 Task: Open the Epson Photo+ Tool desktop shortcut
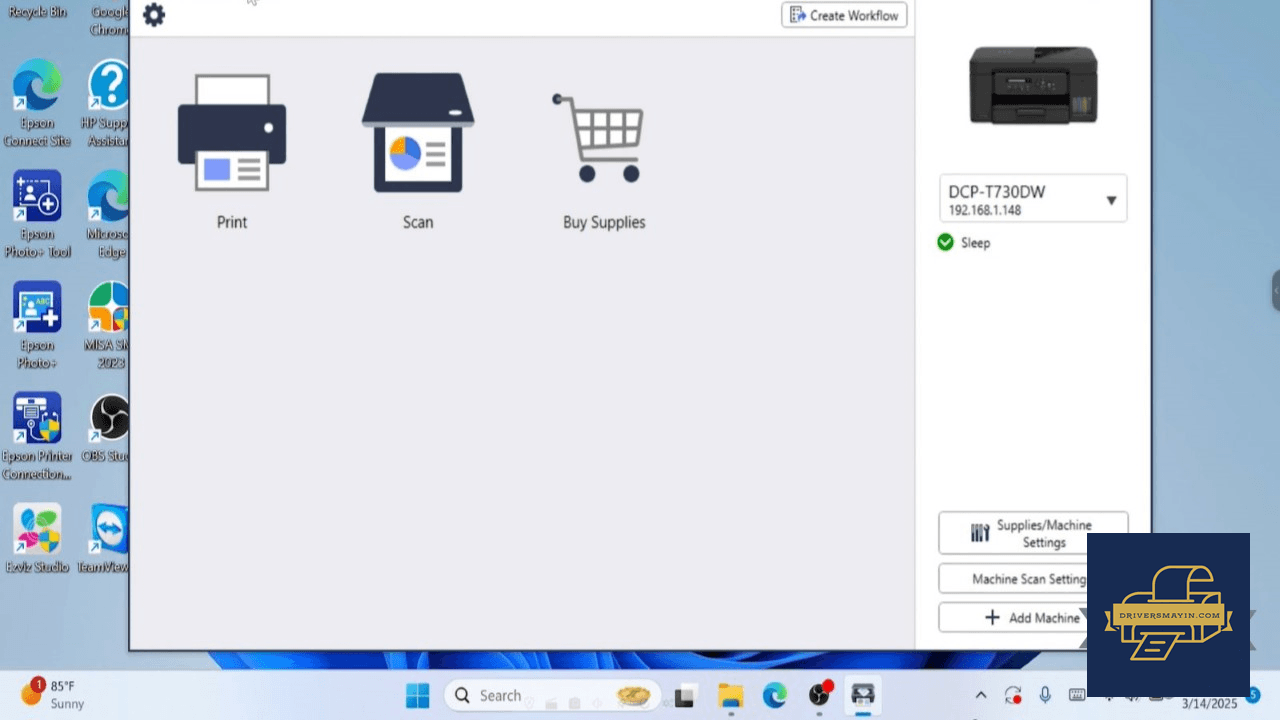(37, 214)
